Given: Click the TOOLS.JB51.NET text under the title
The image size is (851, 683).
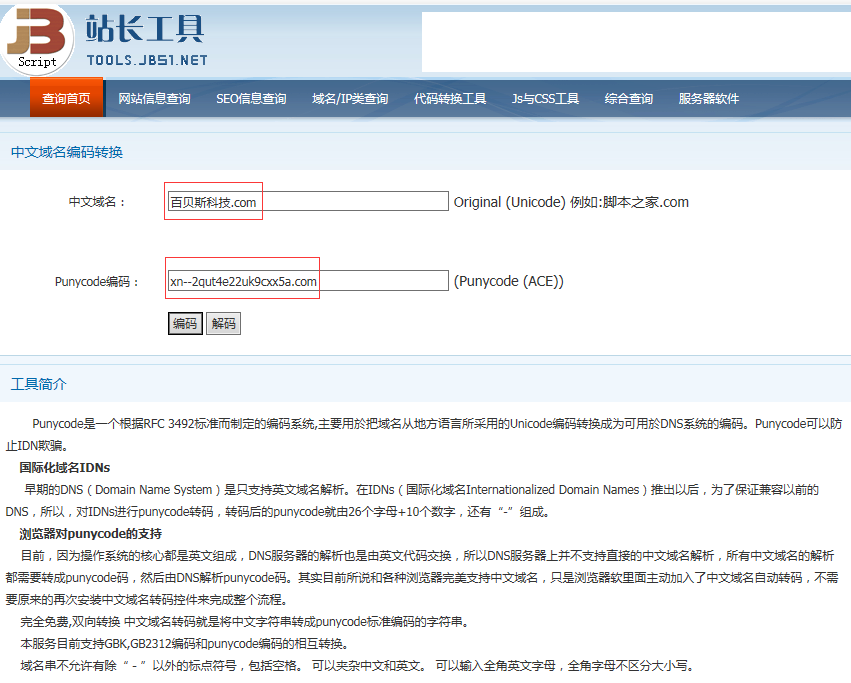Looking at the screenshot, I should 146,60.
